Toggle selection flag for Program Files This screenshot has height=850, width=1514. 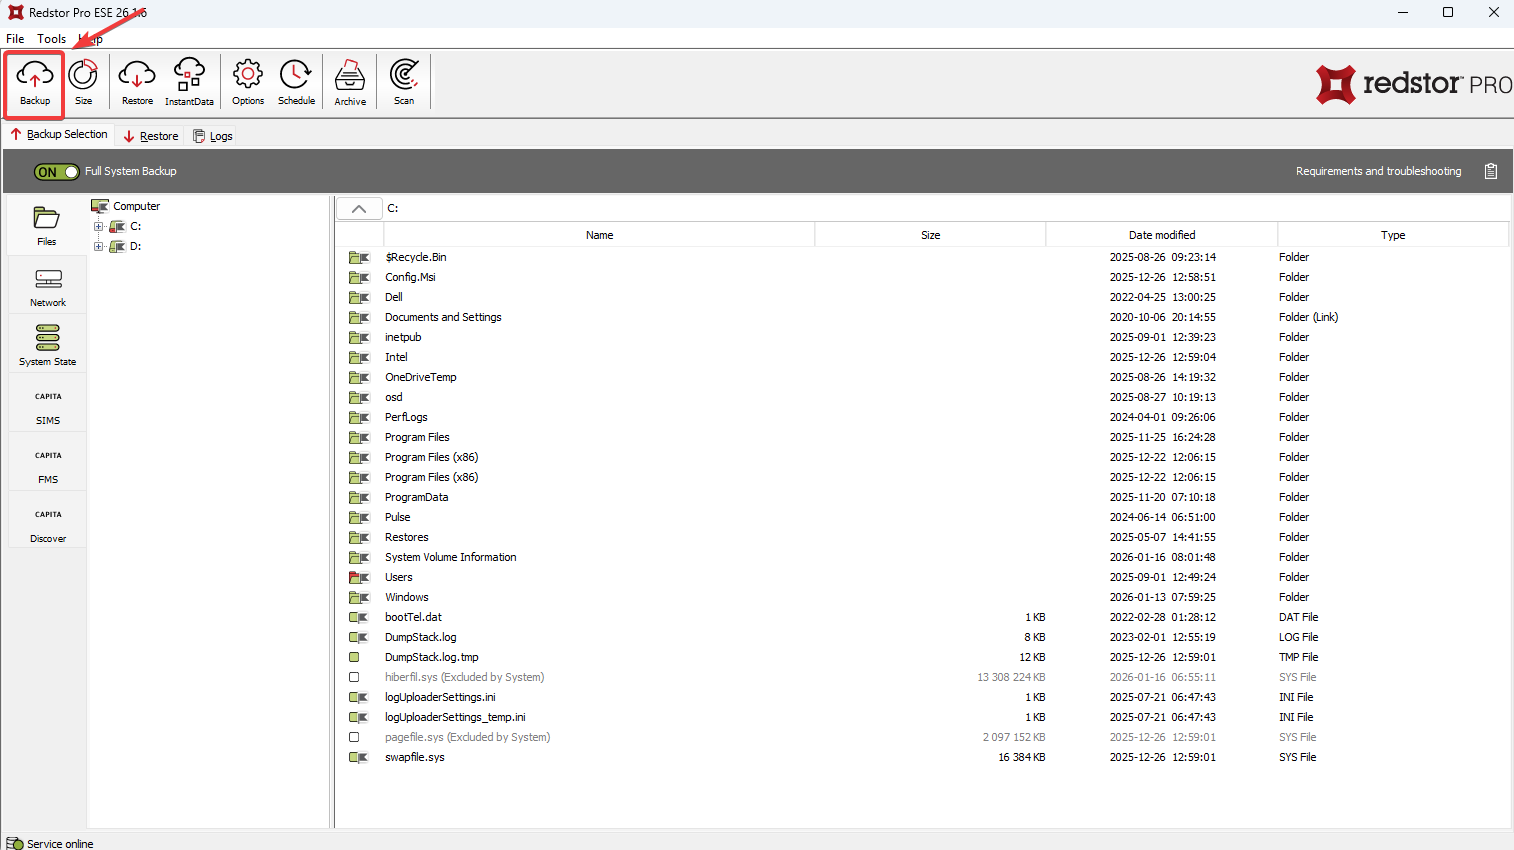coord(358,437)
